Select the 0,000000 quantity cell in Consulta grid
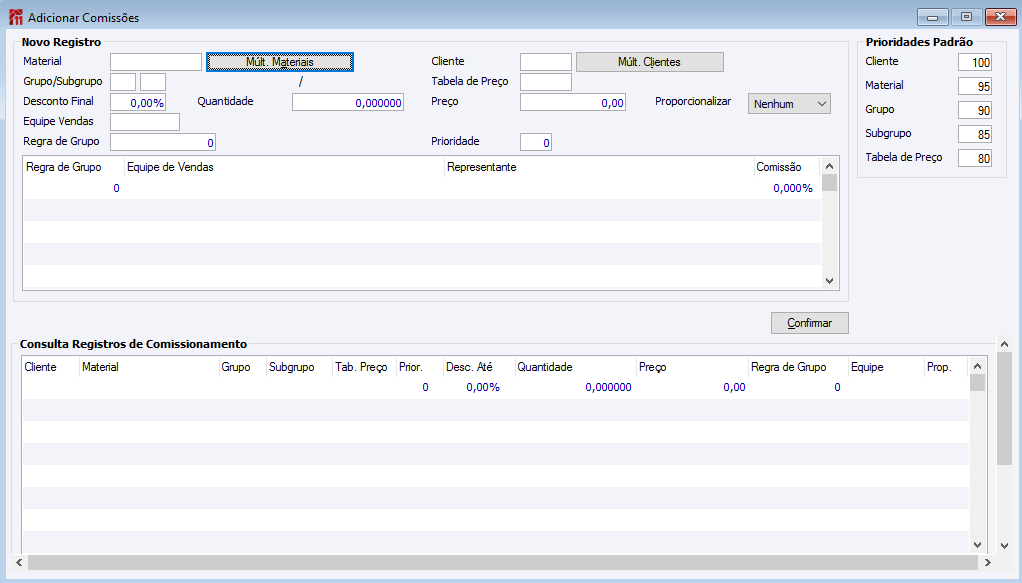The height and width of the screenshot is (583, 1022). pos(575,387)
